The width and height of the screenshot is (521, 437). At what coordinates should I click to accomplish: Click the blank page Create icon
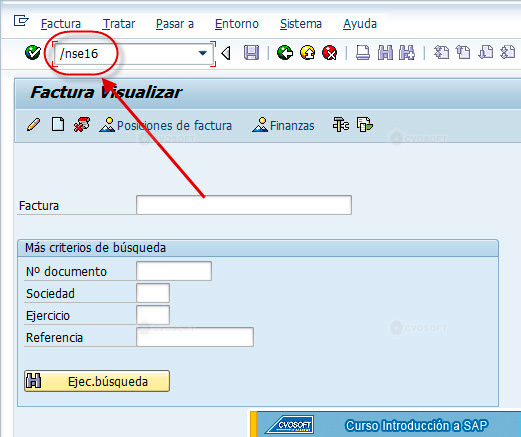[58, 124]
